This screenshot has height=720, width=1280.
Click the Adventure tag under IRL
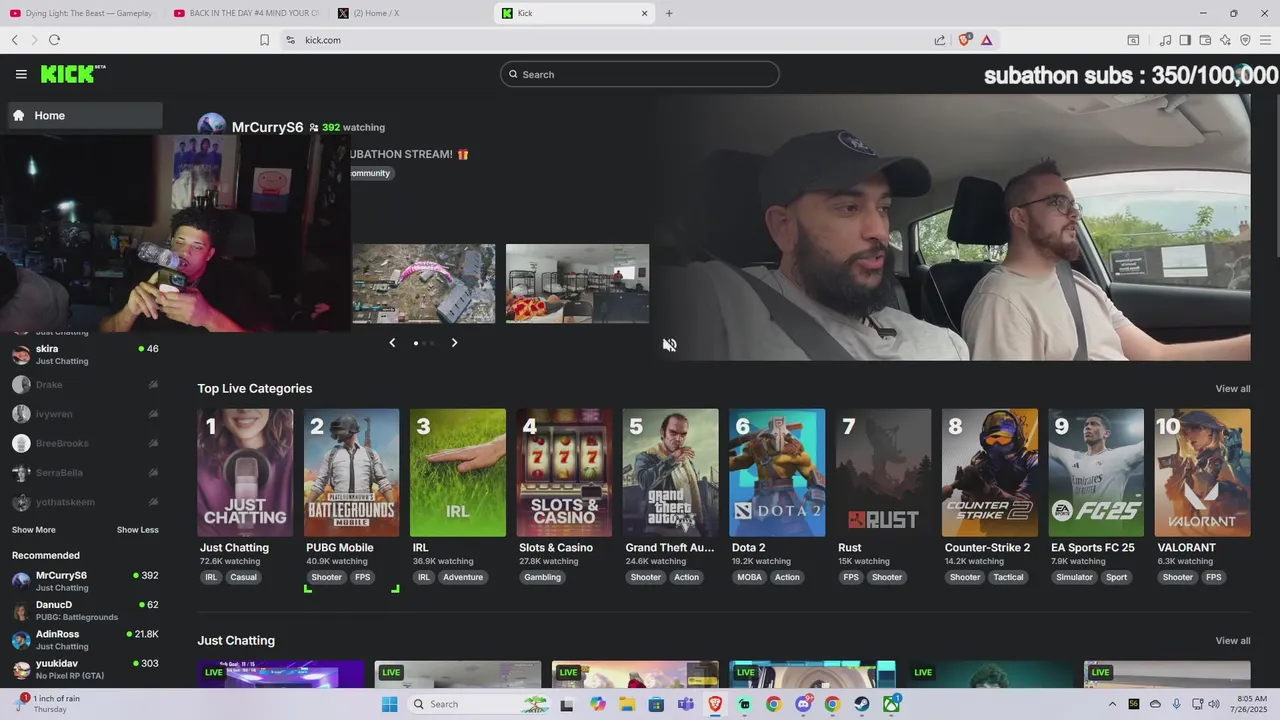tap(463, 577)
